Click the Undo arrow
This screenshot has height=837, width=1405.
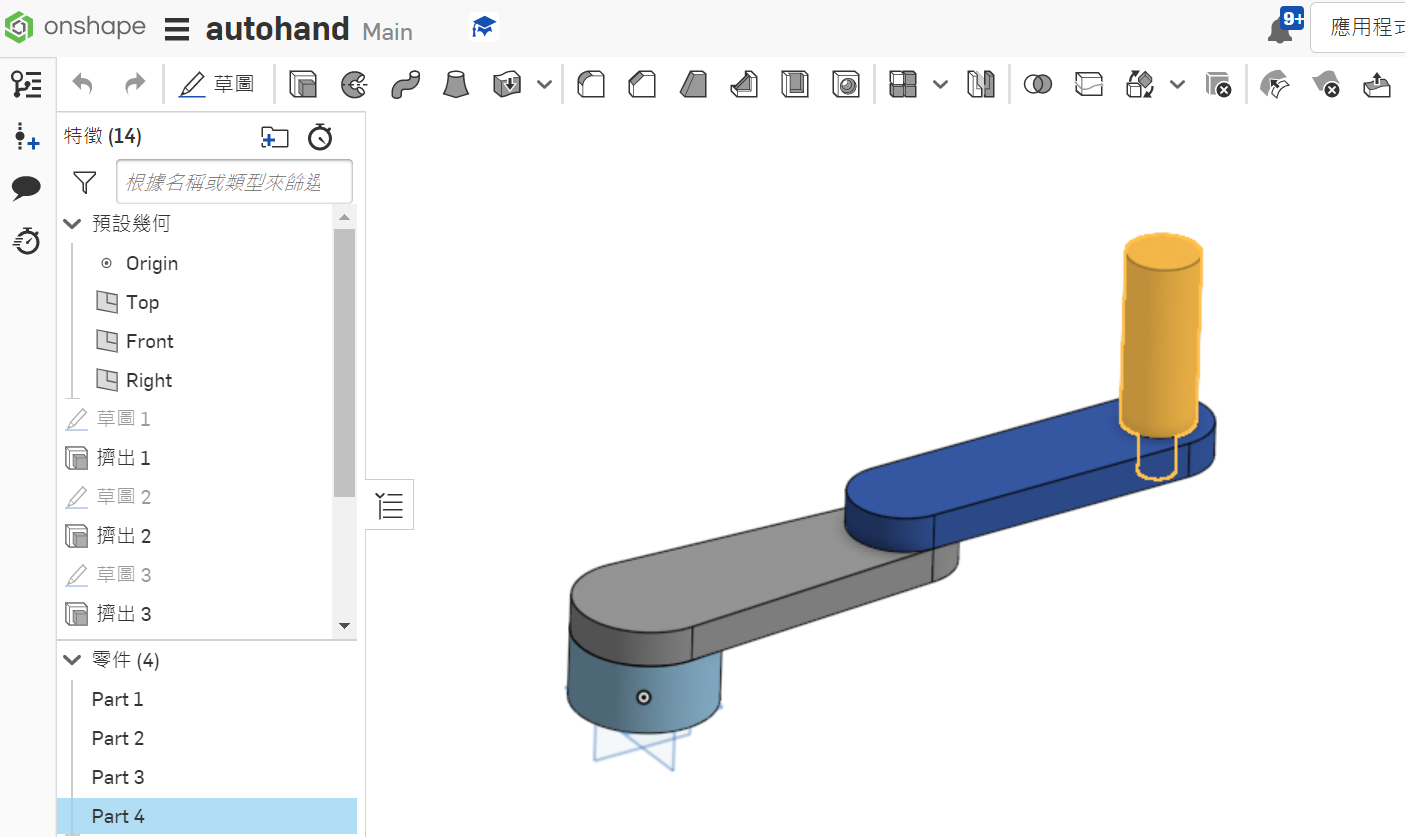(x=83, y=85)
